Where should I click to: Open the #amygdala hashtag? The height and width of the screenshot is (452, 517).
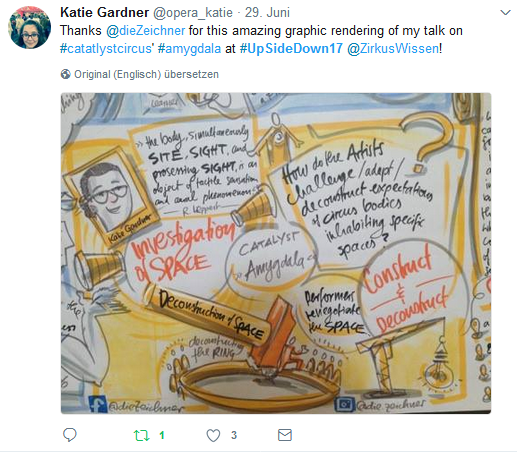189,49
